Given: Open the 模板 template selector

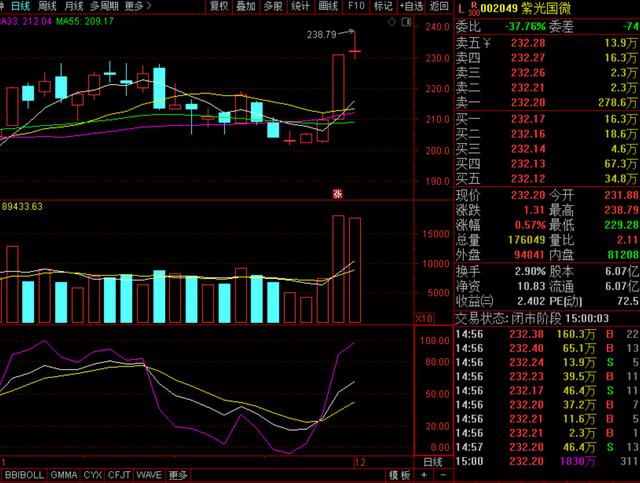Looking at the screenshot, I should [x=399, y=475].
